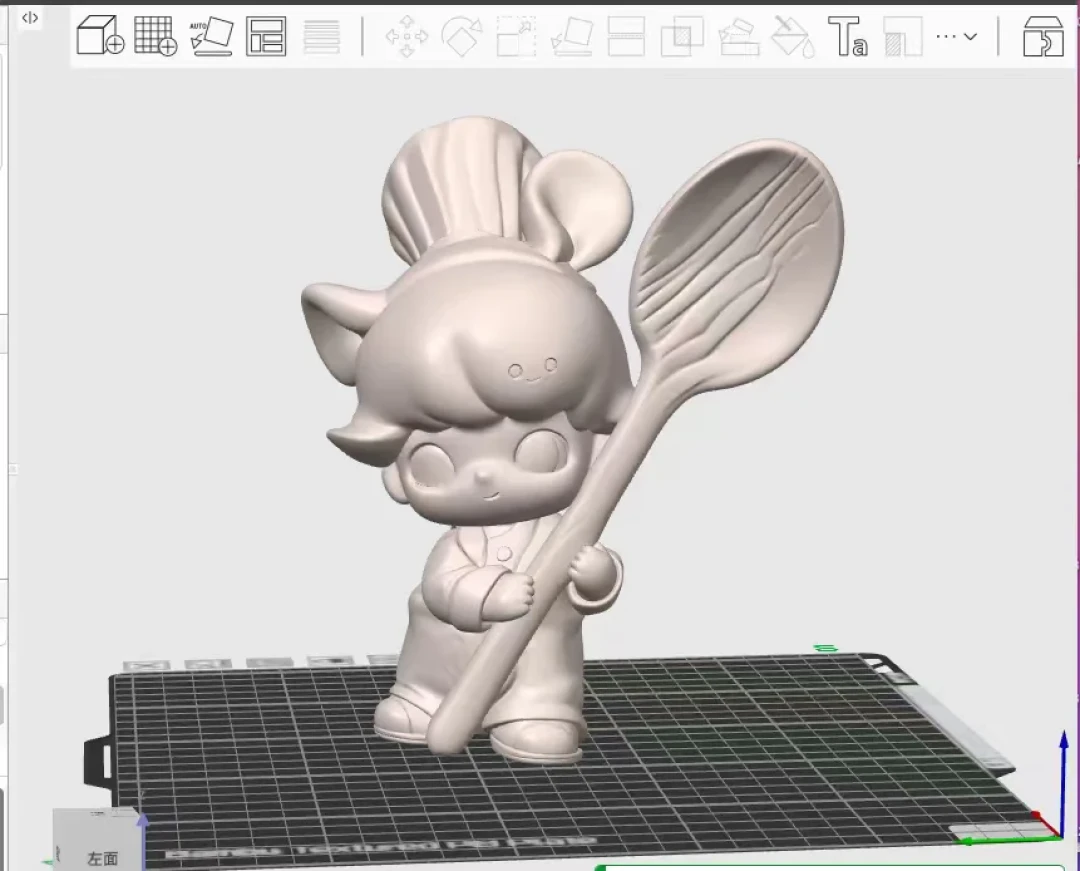Open the variable layer height tool
This screenshot has height=871, width=1080.
point(322,36)
